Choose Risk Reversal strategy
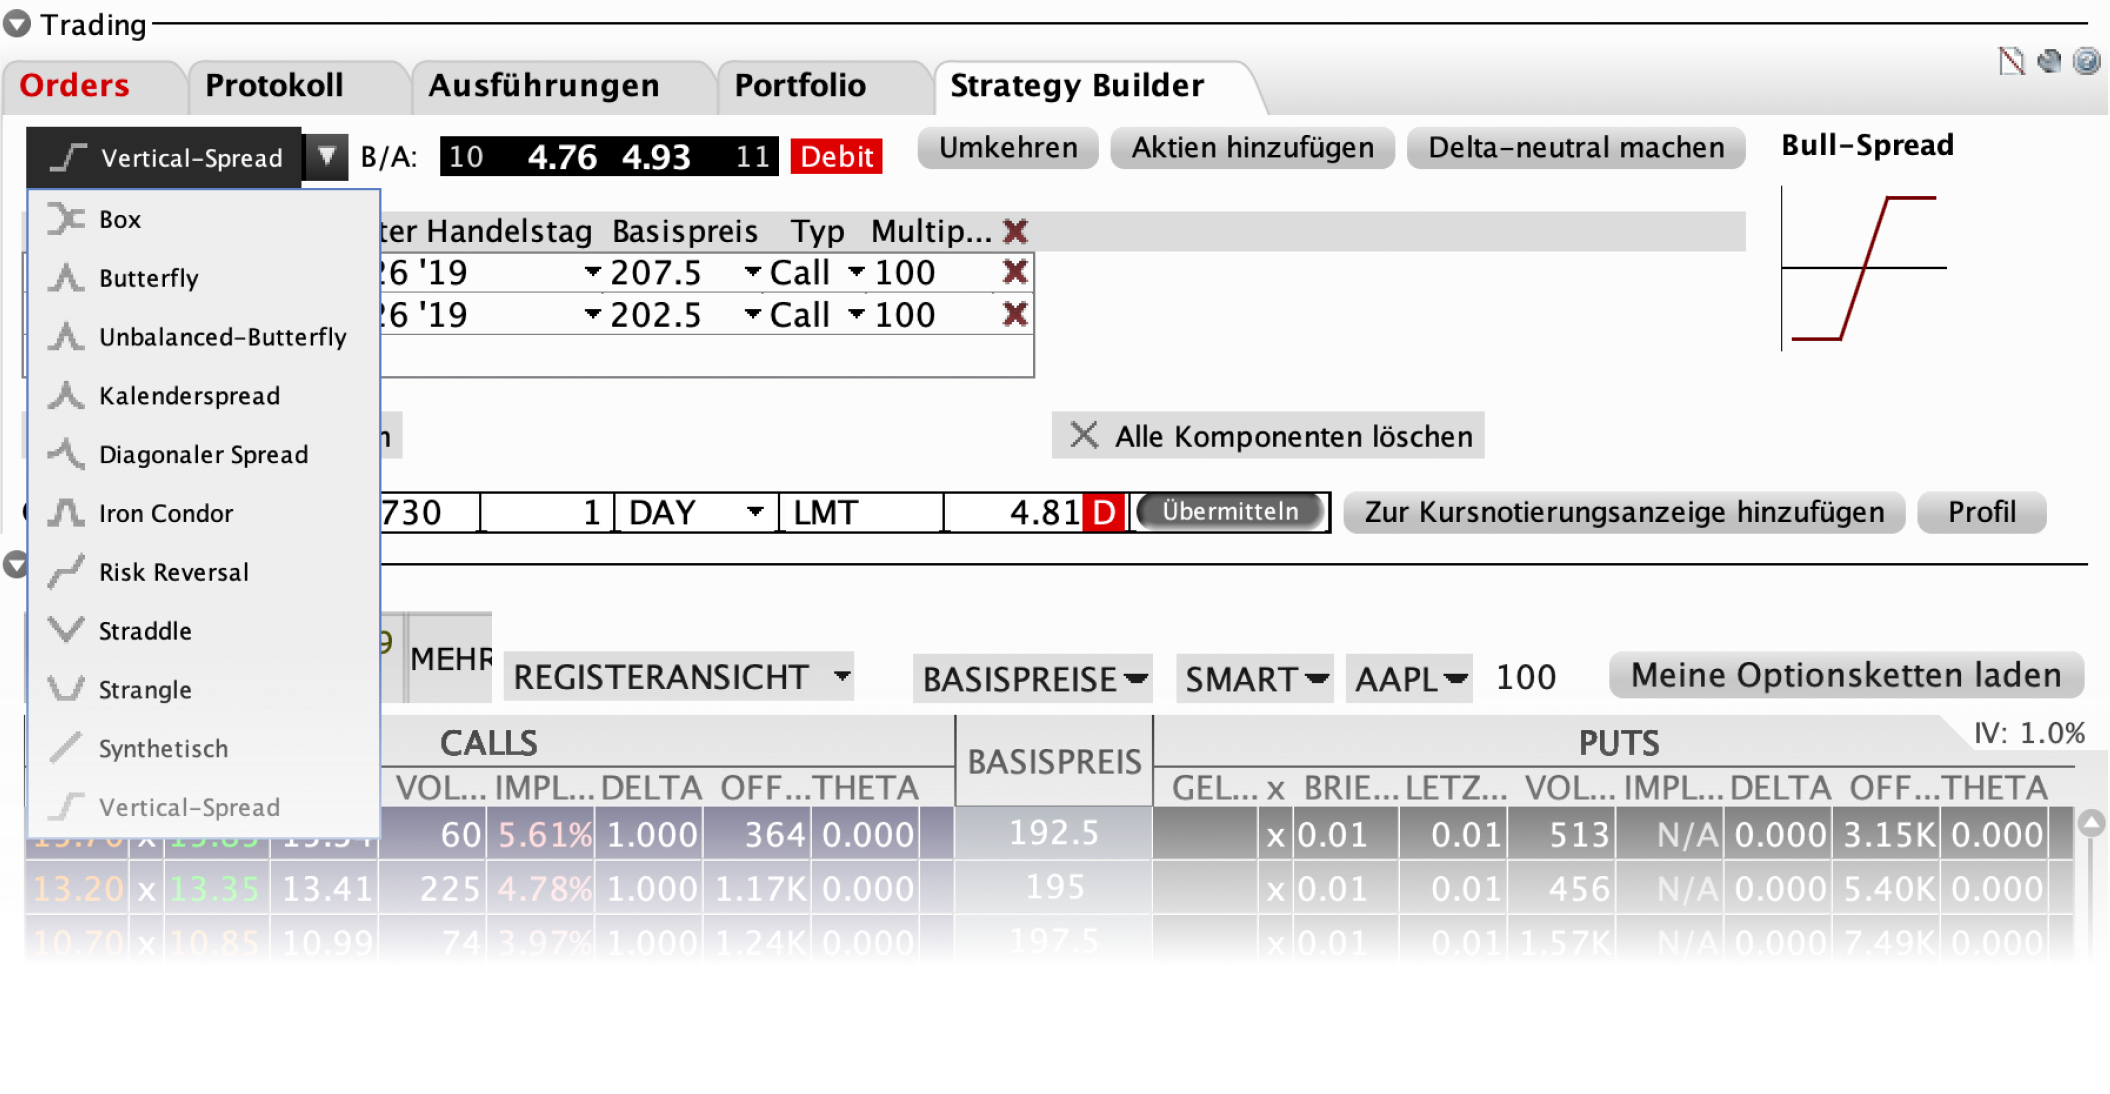The width and height of the screenshot is (2110, 1094). pyautogui.click(x=204, y=572)
